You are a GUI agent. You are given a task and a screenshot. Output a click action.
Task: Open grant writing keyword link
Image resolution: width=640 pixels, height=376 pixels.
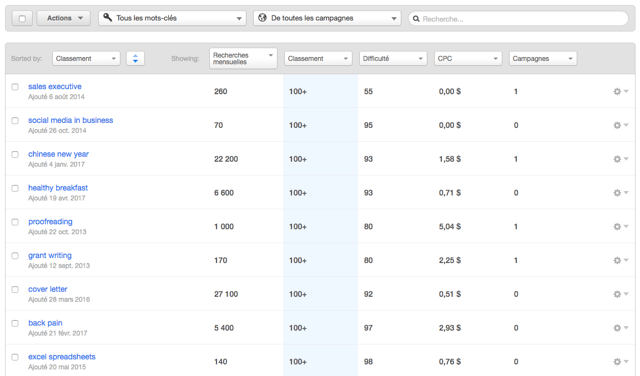click(x=50, y=256)
